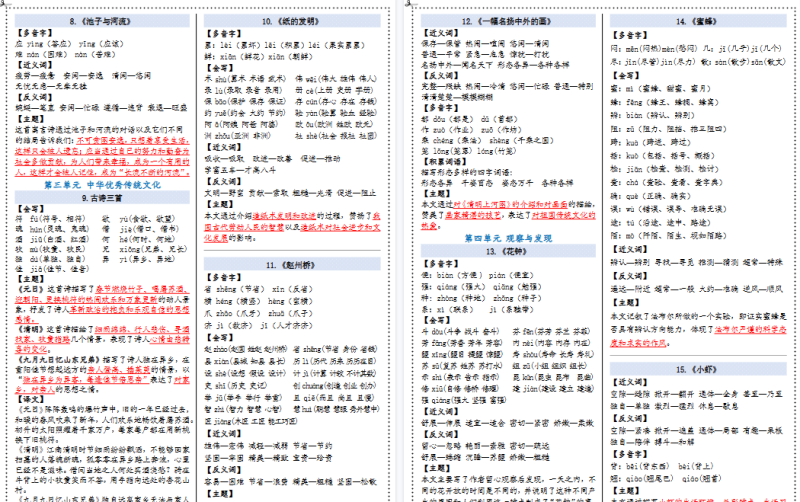The image size is (800, 502).
Task: Click the line starting "便: biàn（方便）"
Action: click(x=477, y=275)
